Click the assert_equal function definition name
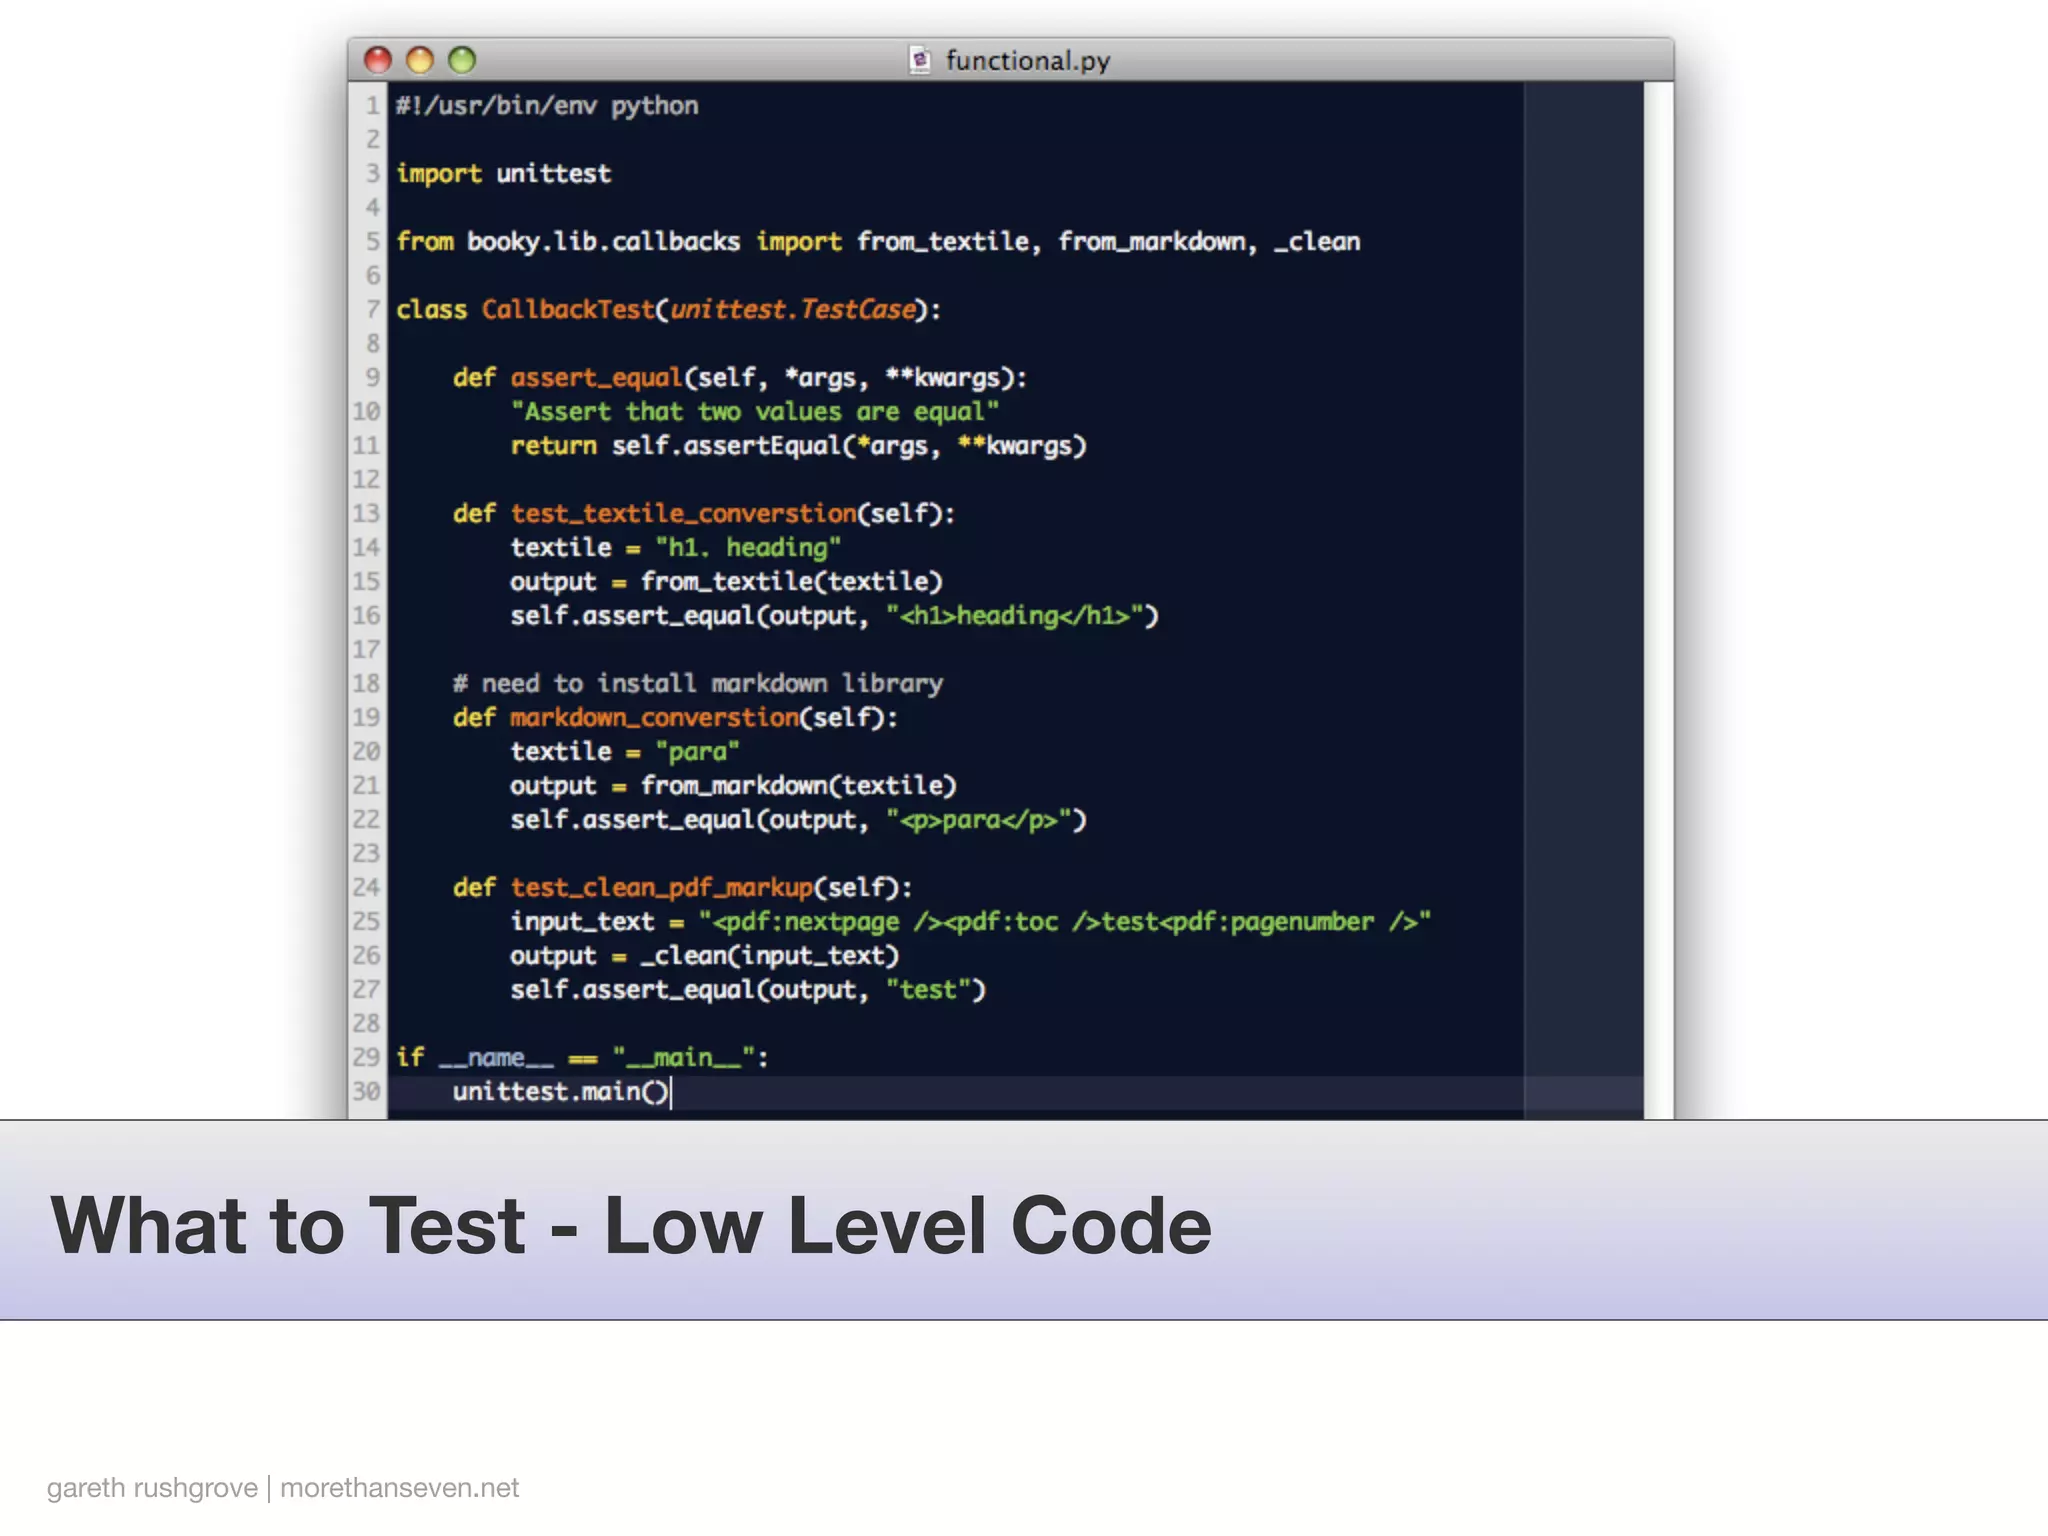Screen dimensions: 2048x1536 596,377
